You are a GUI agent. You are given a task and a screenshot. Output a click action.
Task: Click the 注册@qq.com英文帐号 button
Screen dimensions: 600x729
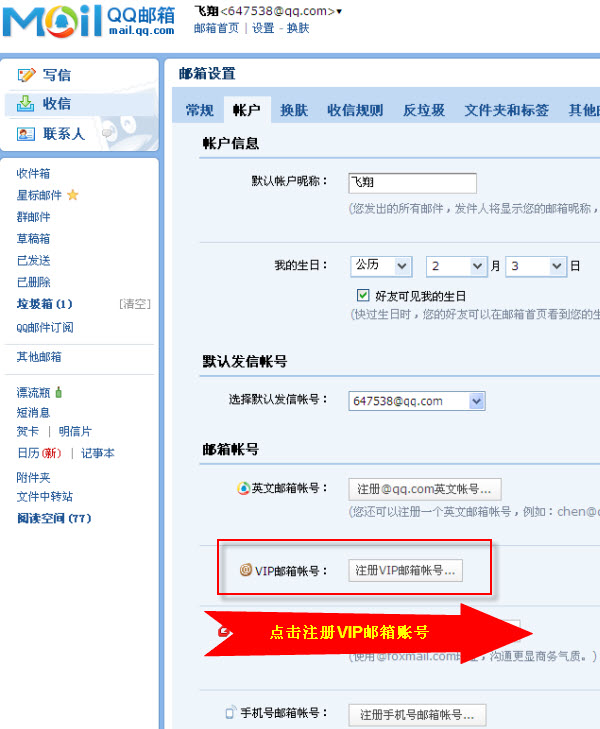click(x=425, y=489)
